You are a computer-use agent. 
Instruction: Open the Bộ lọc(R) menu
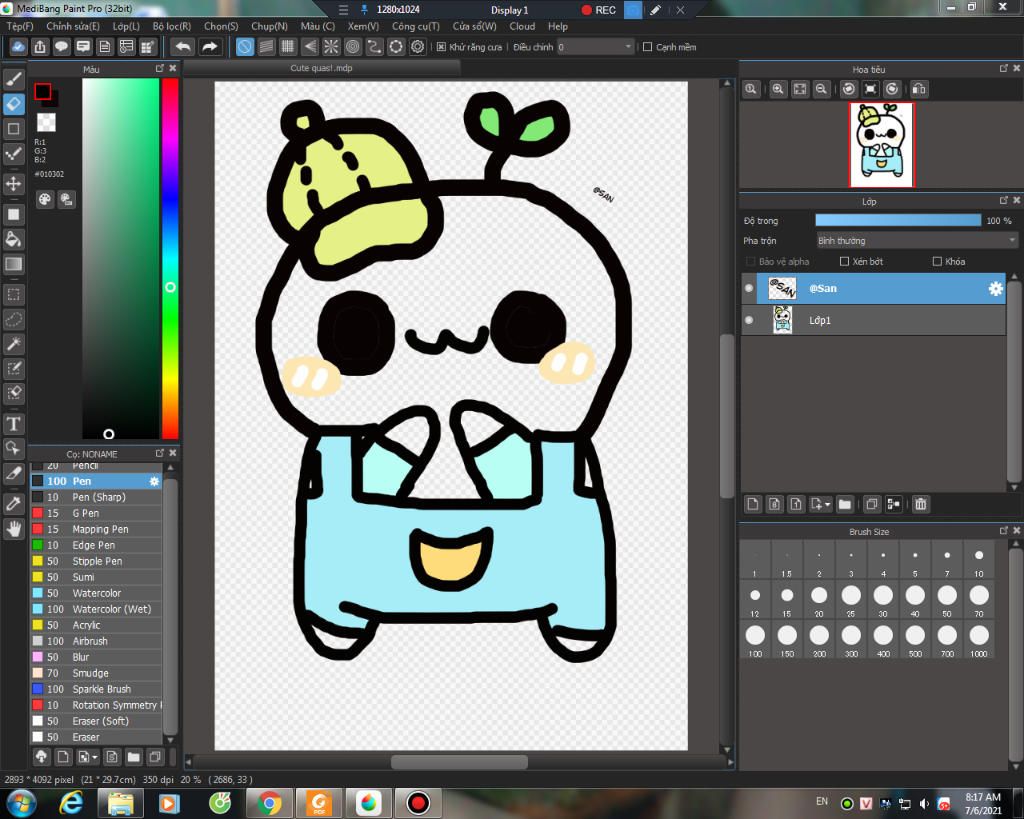coord(172,27)
